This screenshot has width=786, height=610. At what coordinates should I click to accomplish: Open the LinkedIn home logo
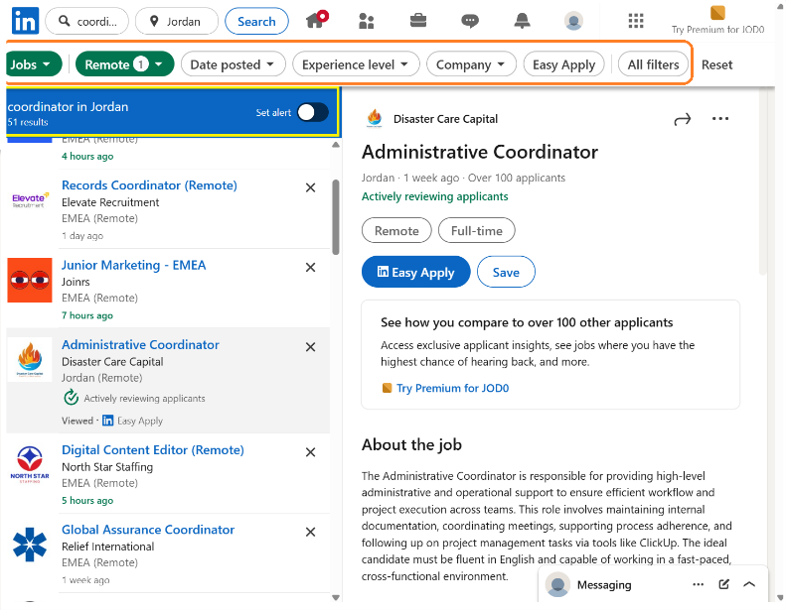[25, 21]
